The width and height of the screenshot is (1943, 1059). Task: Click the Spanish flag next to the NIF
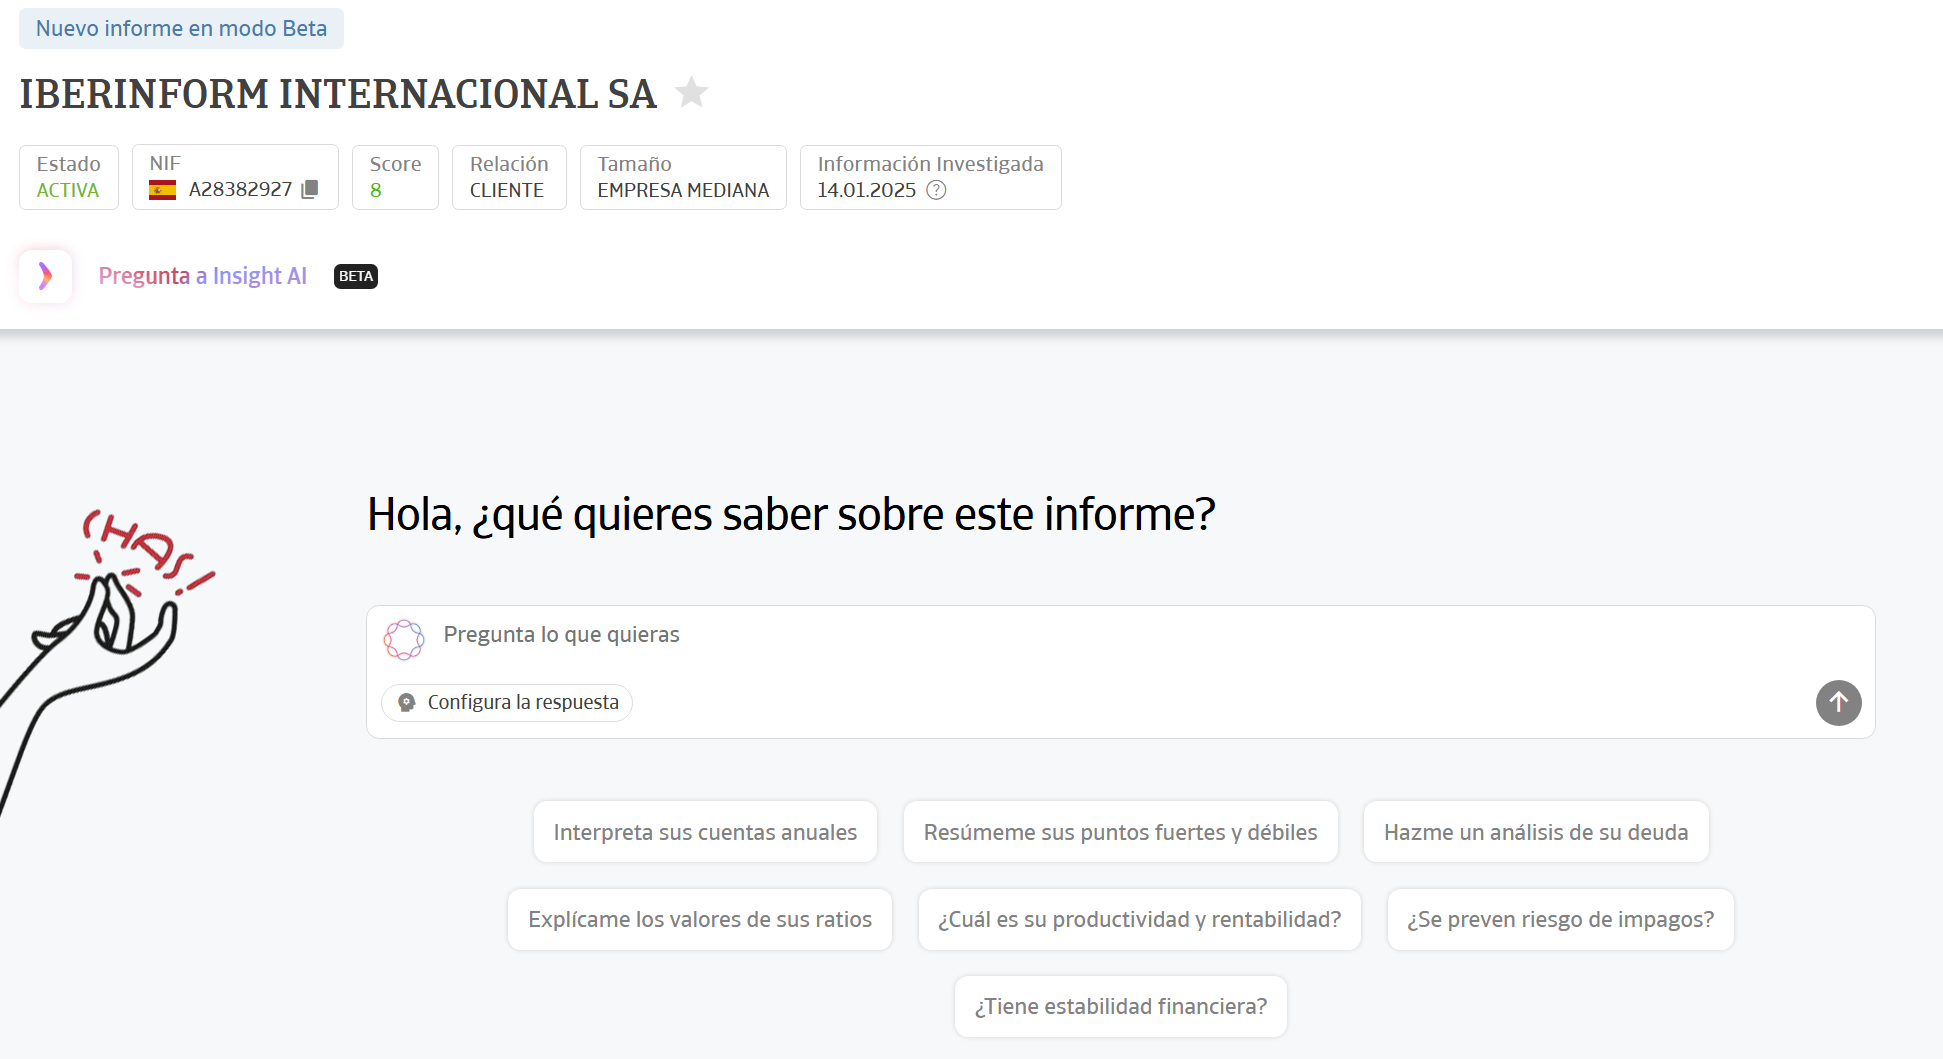tap(163, 190)
